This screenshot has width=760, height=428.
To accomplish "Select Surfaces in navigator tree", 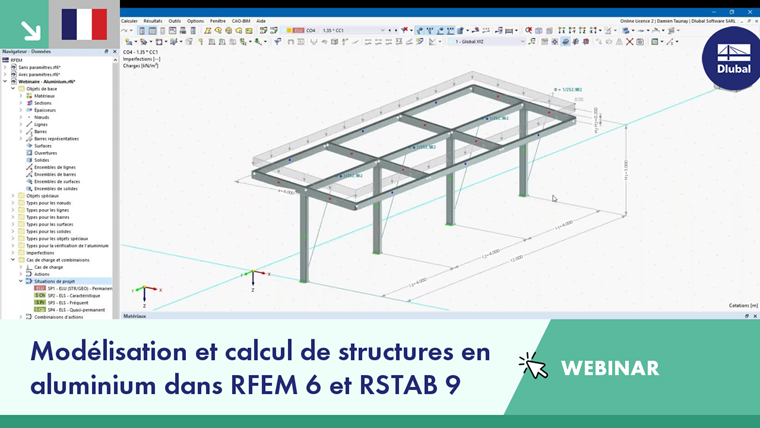I will click(x=43, y=145).
